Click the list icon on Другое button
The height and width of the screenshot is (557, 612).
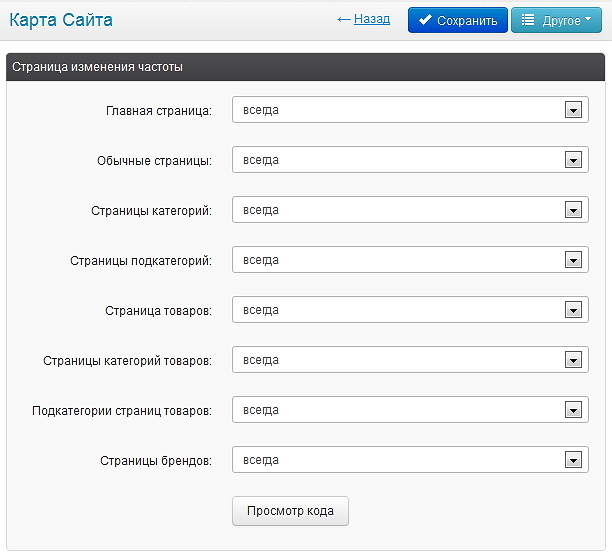click(528, 20)
